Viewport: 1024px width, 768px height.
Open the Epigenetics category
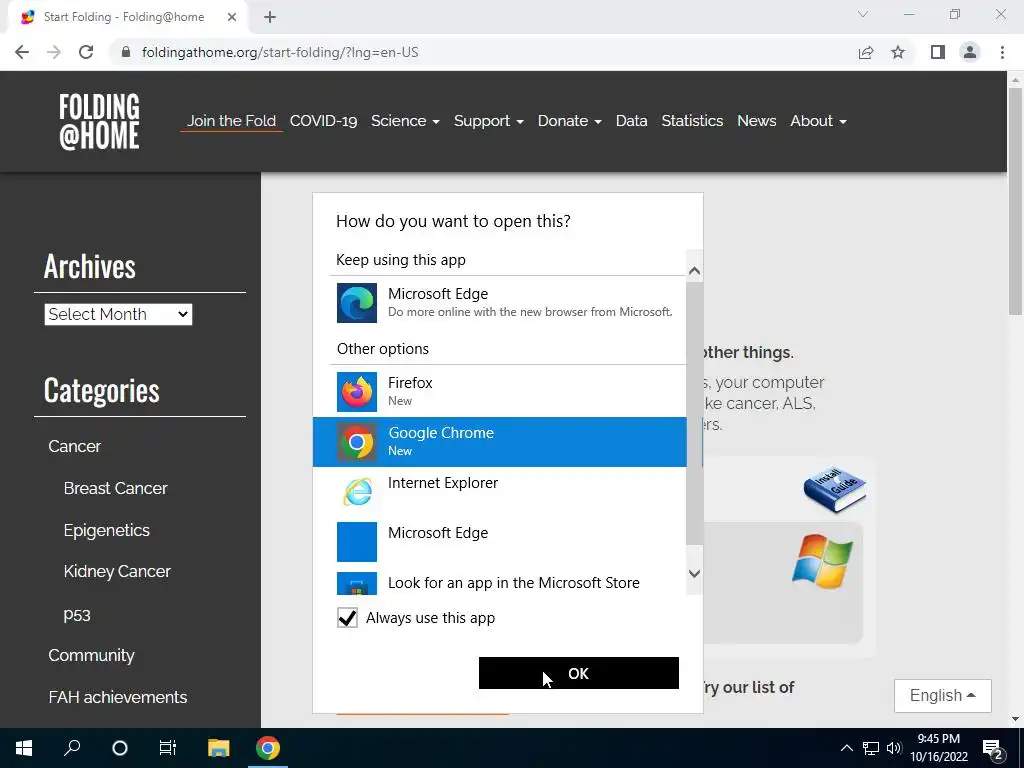point(106,530)
